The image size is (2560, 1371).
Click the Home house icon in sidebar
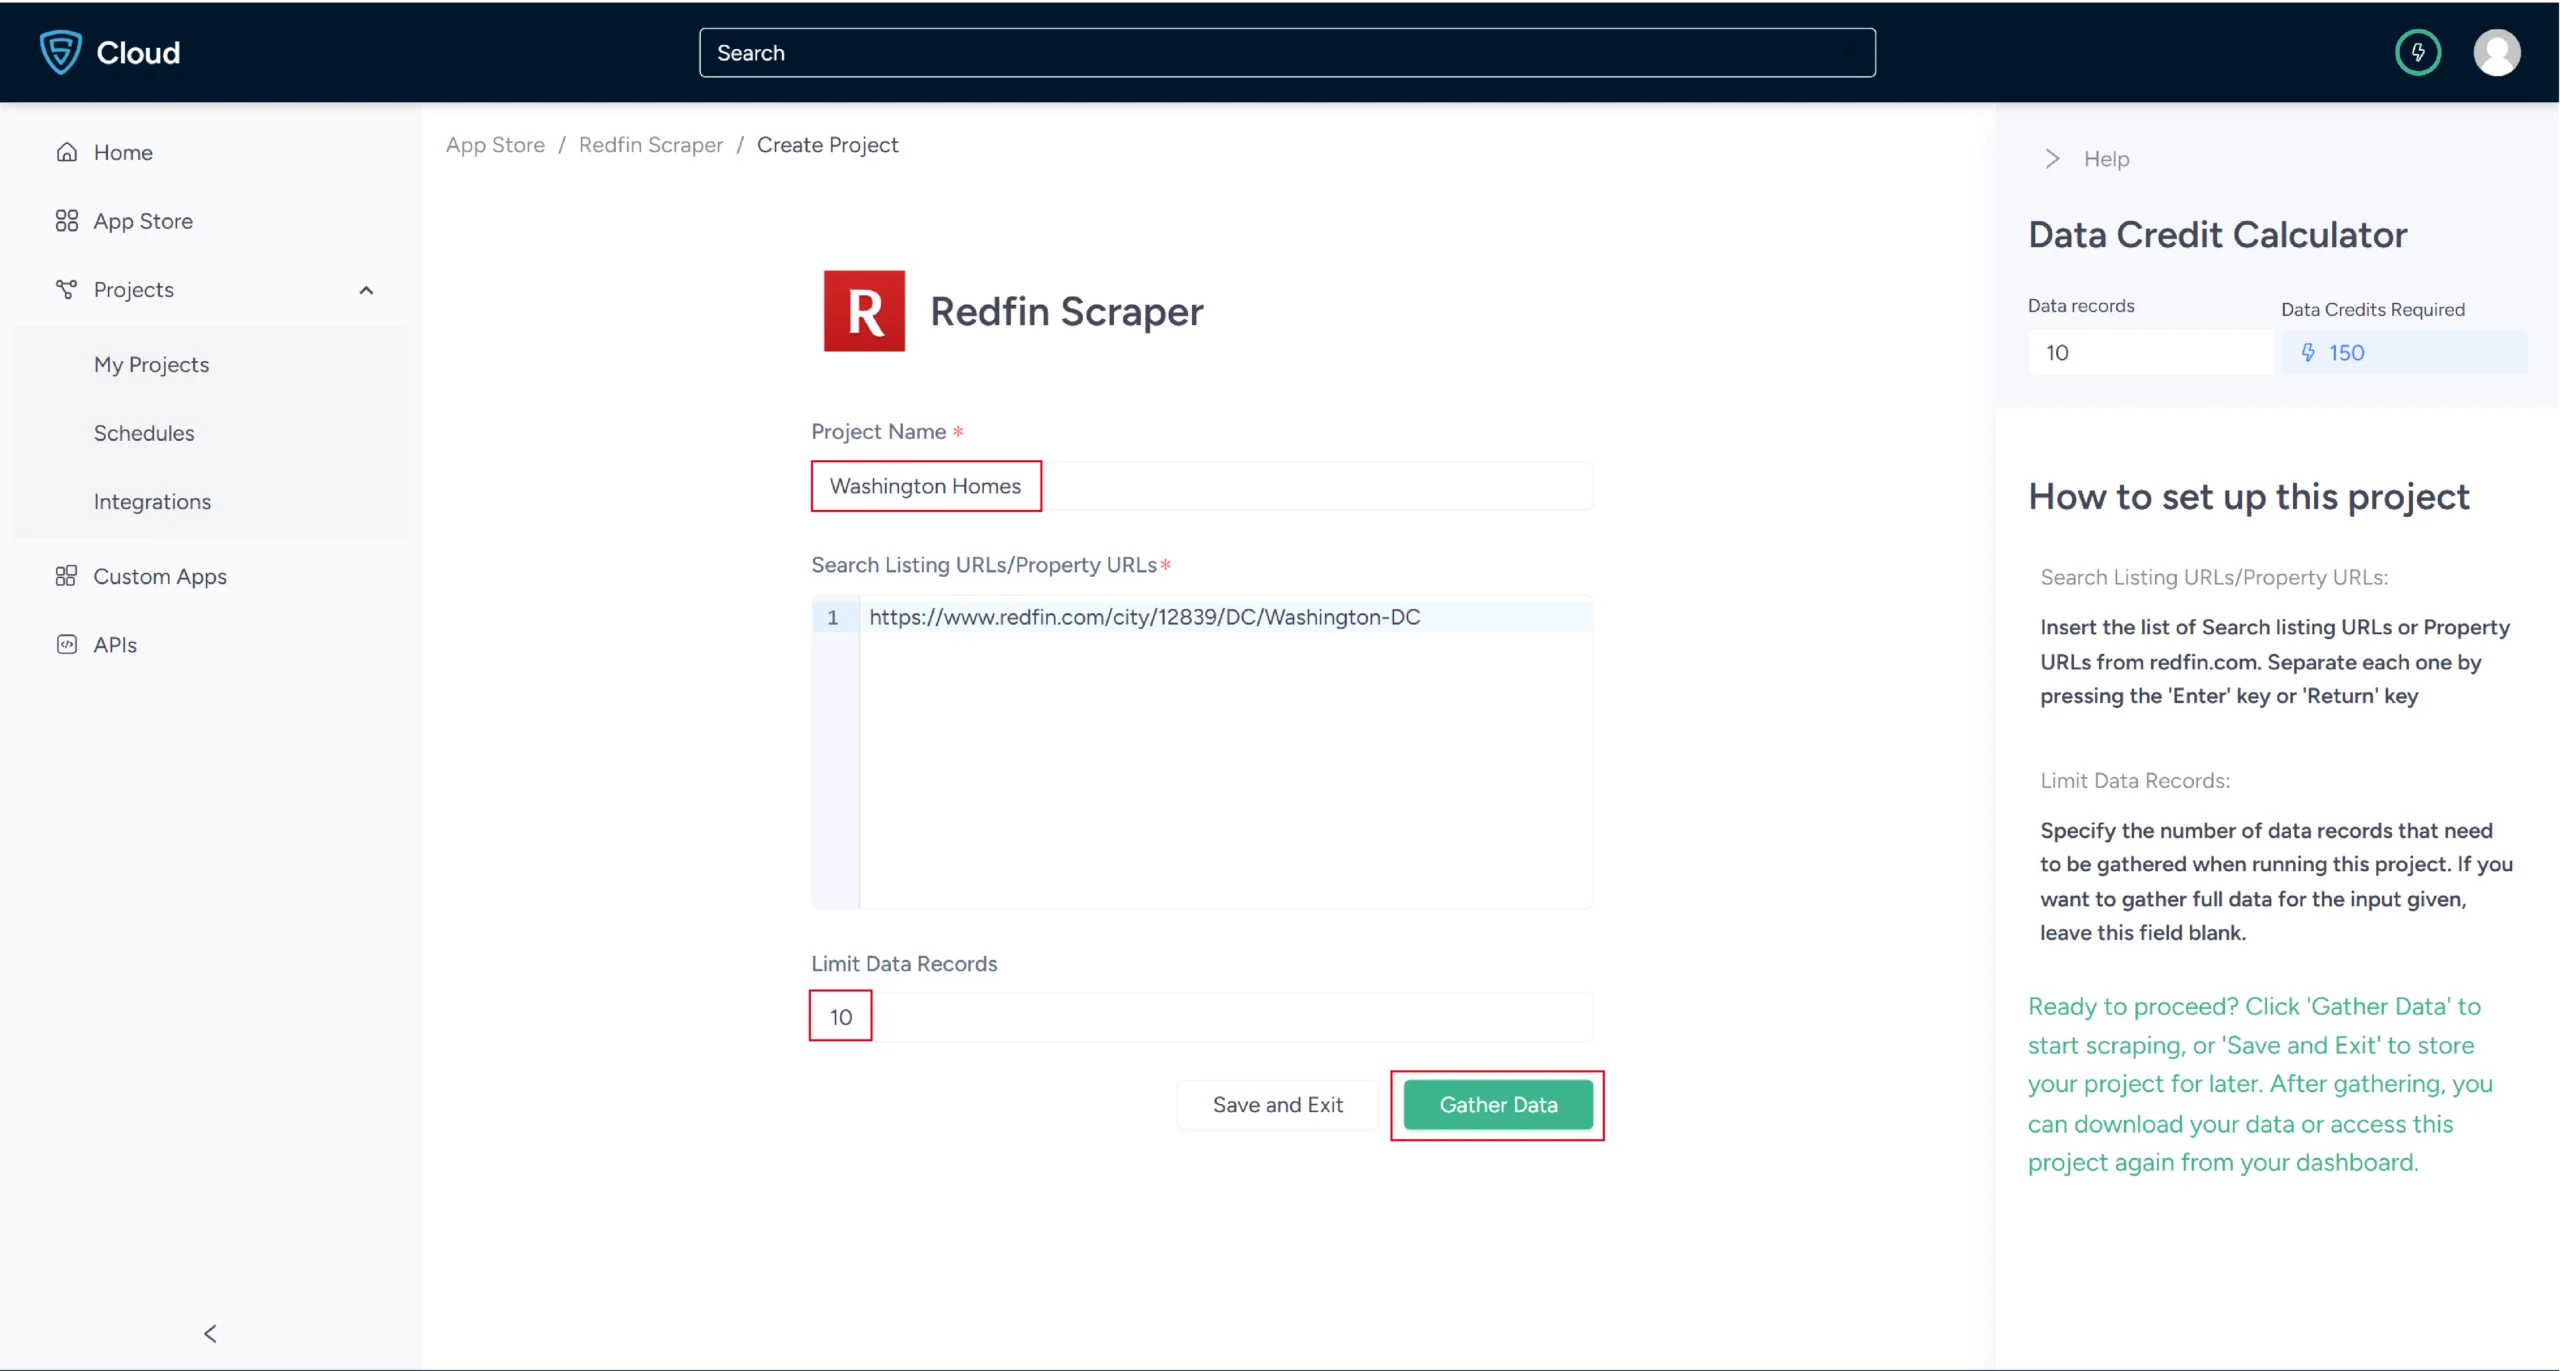point(67,152)
